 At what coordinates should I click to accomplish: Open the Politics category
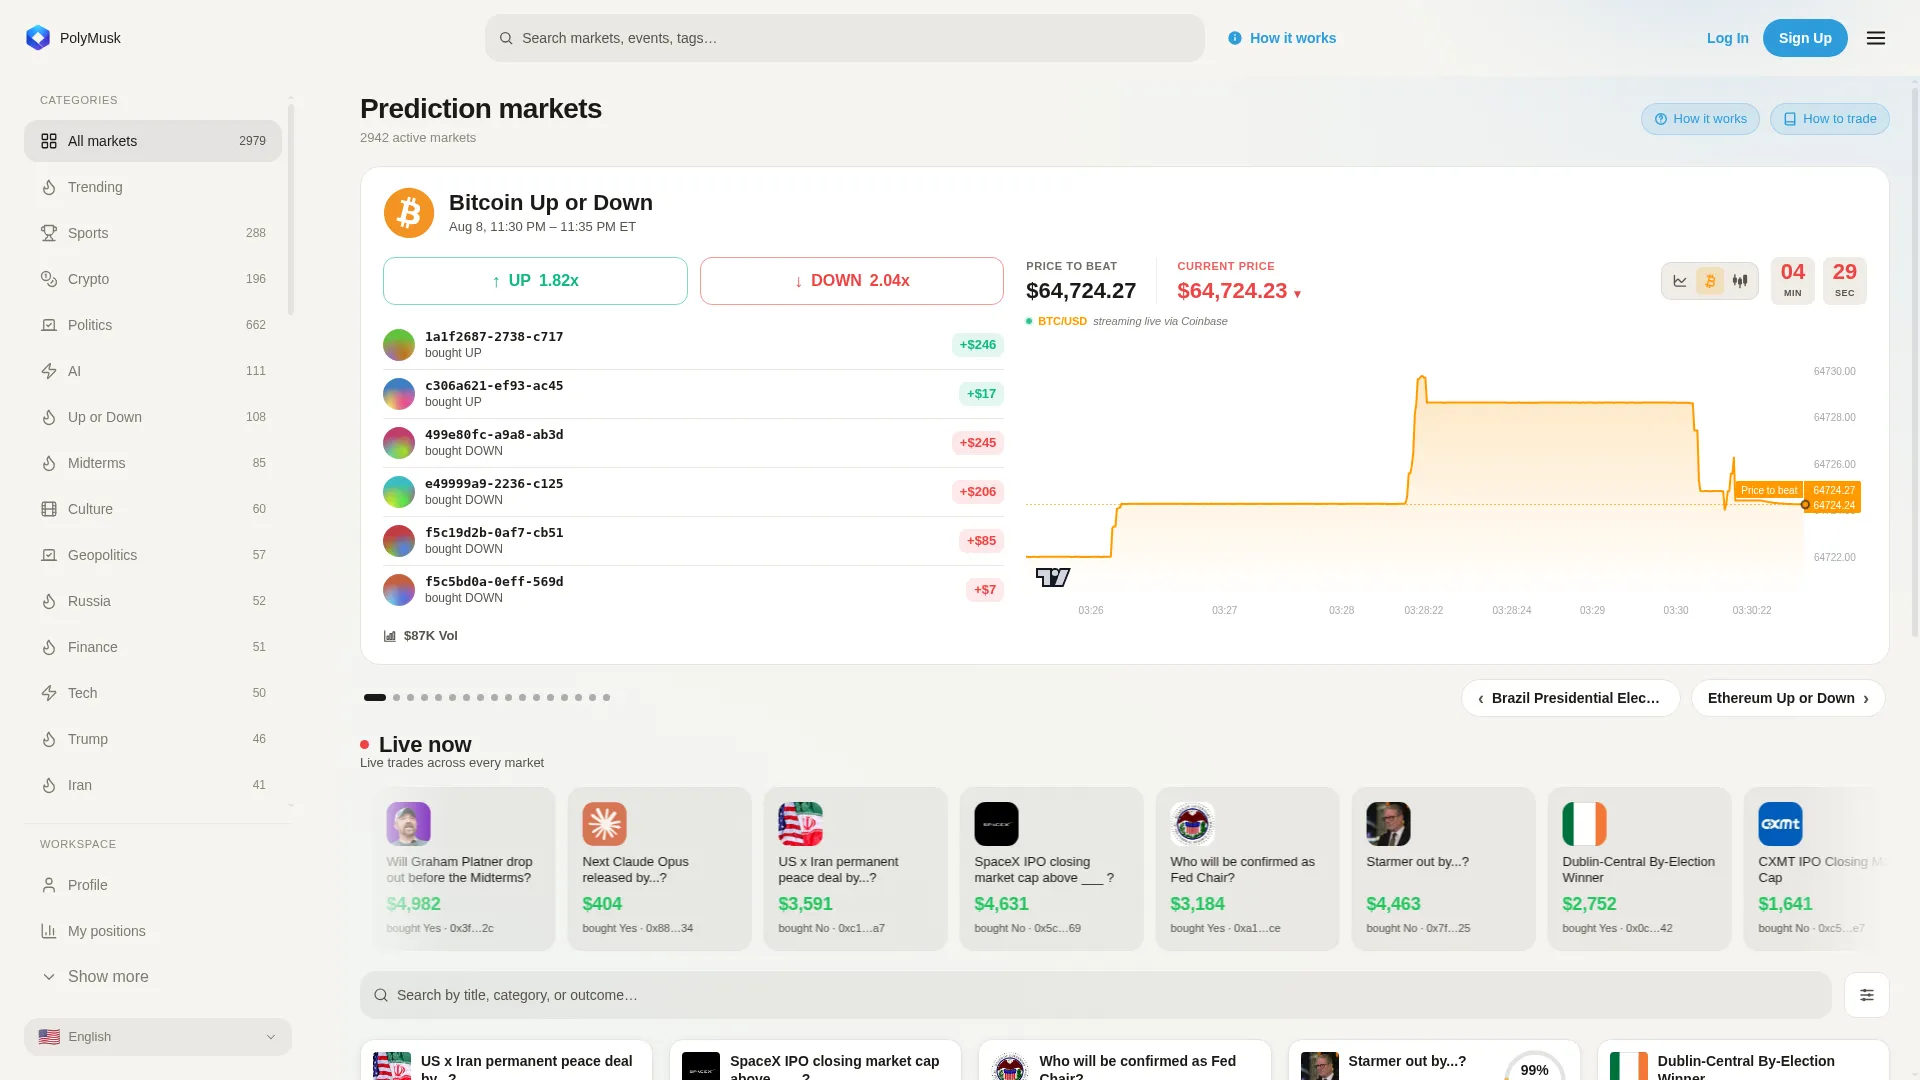[x=153, y=325]
